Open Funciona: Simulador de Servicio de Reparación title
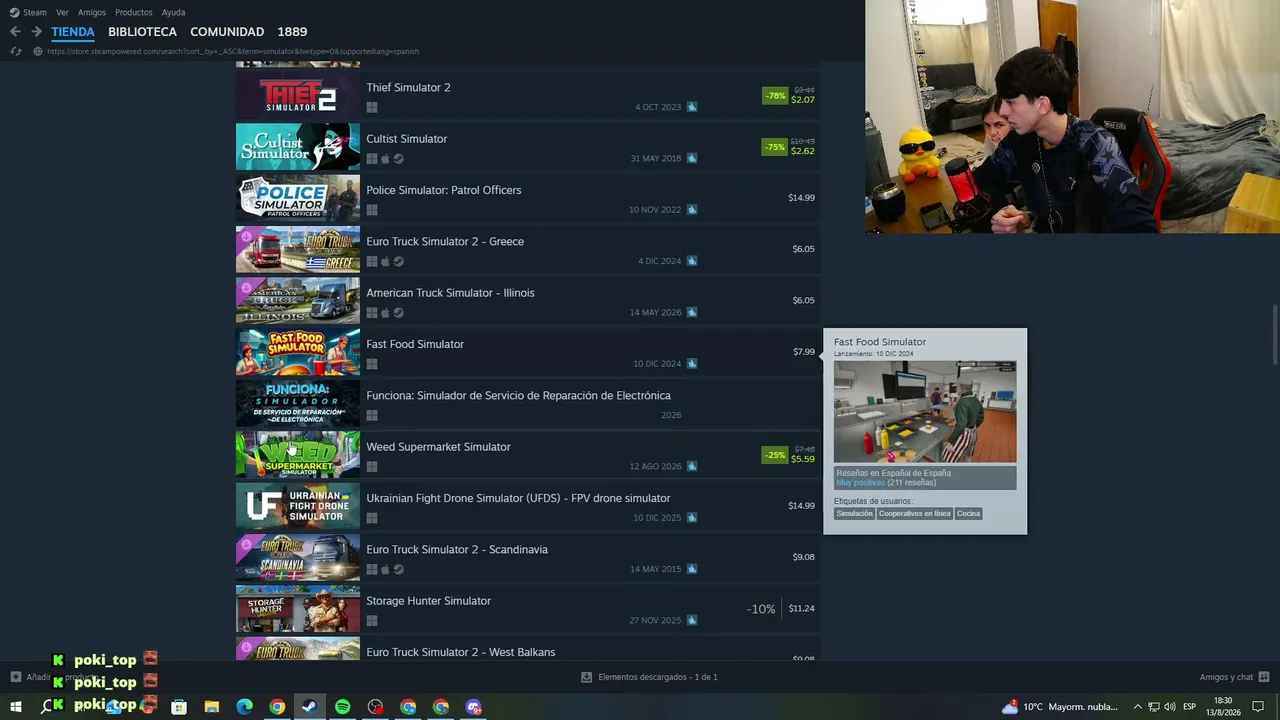This screenshot has width=1280, height=720. click(518, 396)
